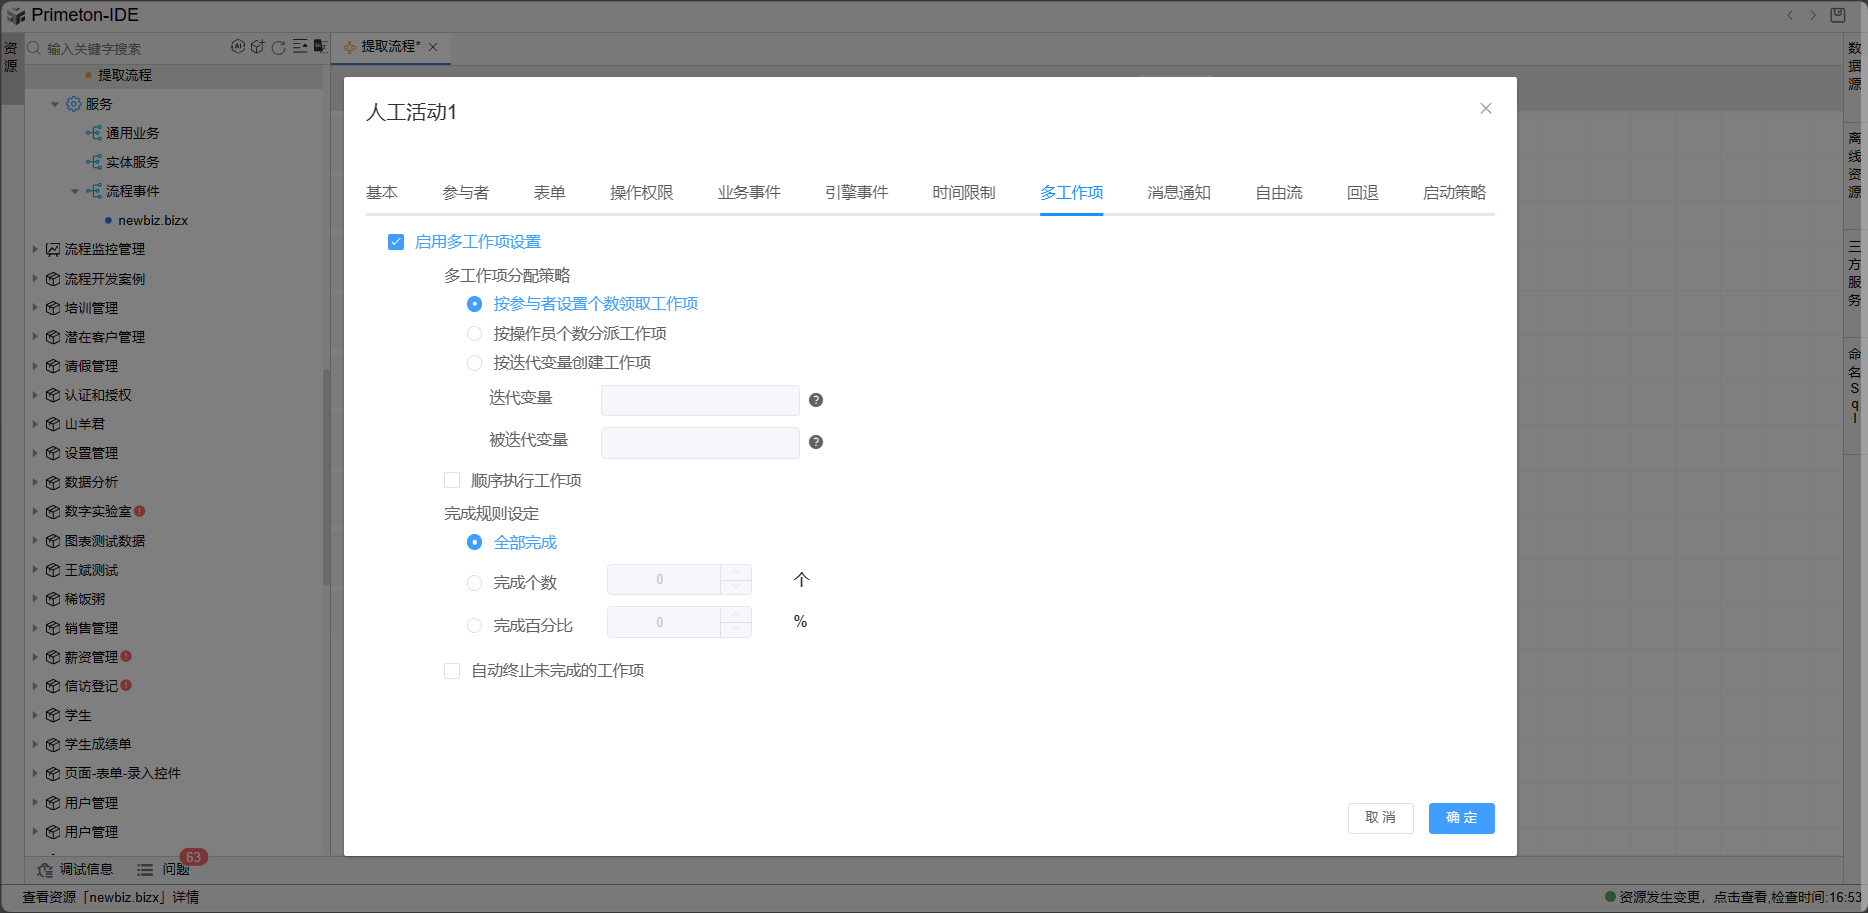Click help icon next to 被迭代变量 field
Image resolution: width=1868 pixels, height=913 pixels.
(x=816, y=442)
